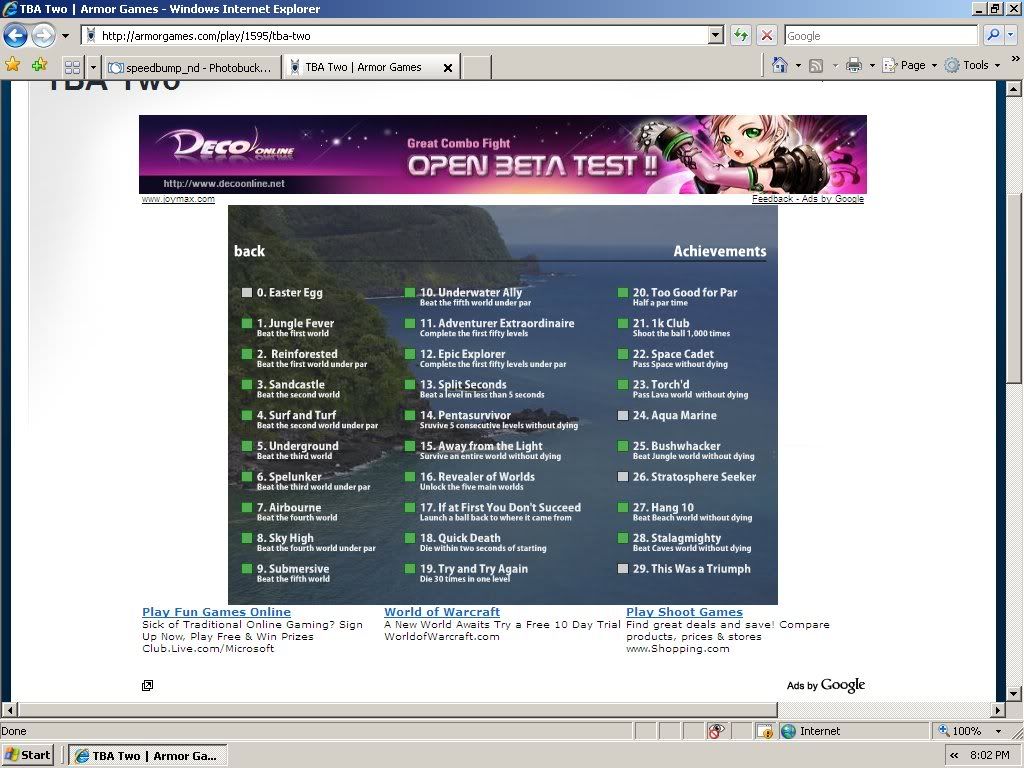Image resolution: width=1024 pixels, height=768 pixels.
Task: Click the green box beside Jungle Fever
Action: click(246, 324)
